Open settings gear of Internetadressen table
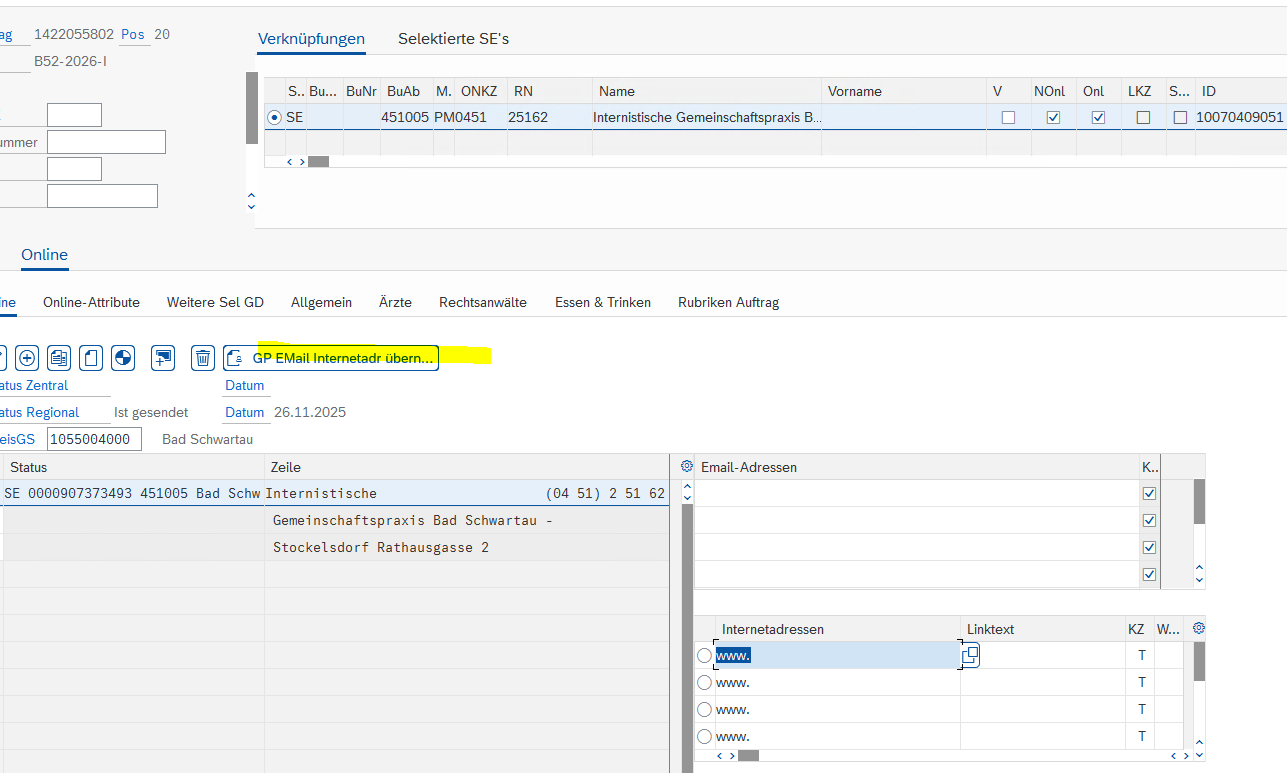Viewport: 1287px width, 773px height. pyautogui.click(x=1199, y=628)
